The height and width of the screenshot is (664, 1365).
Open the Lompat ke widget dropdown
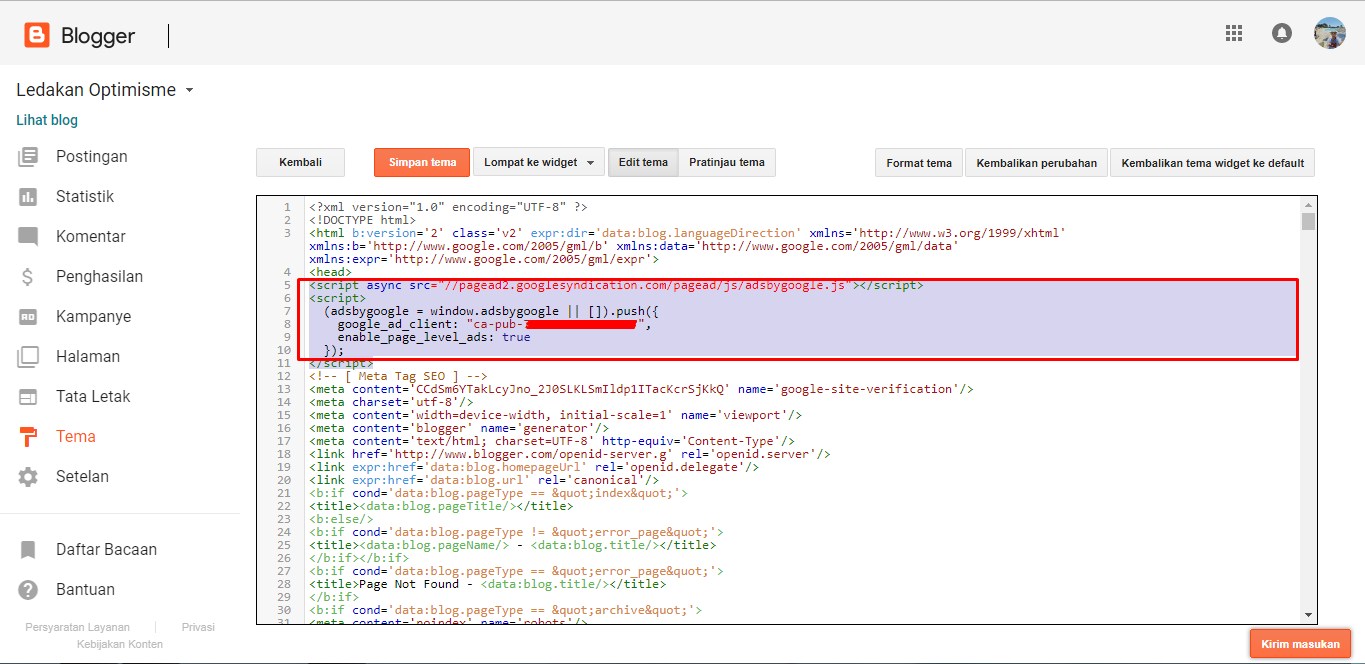538,163
